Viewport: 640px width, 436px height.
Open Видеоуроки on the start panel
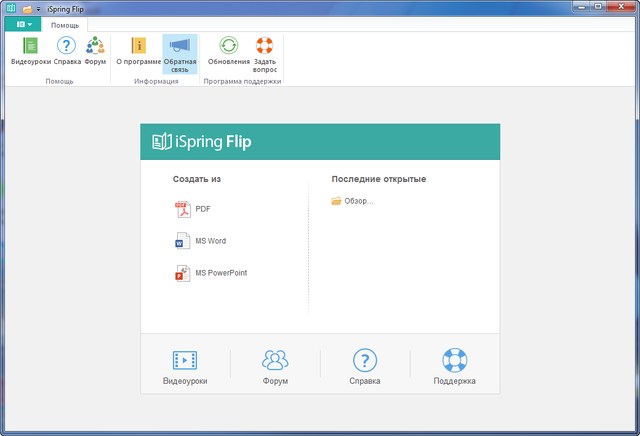coord(185,367)
